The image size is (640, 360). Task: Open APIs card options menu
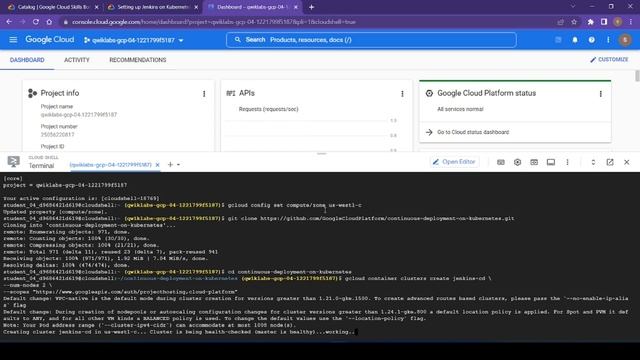click(402, 94)
